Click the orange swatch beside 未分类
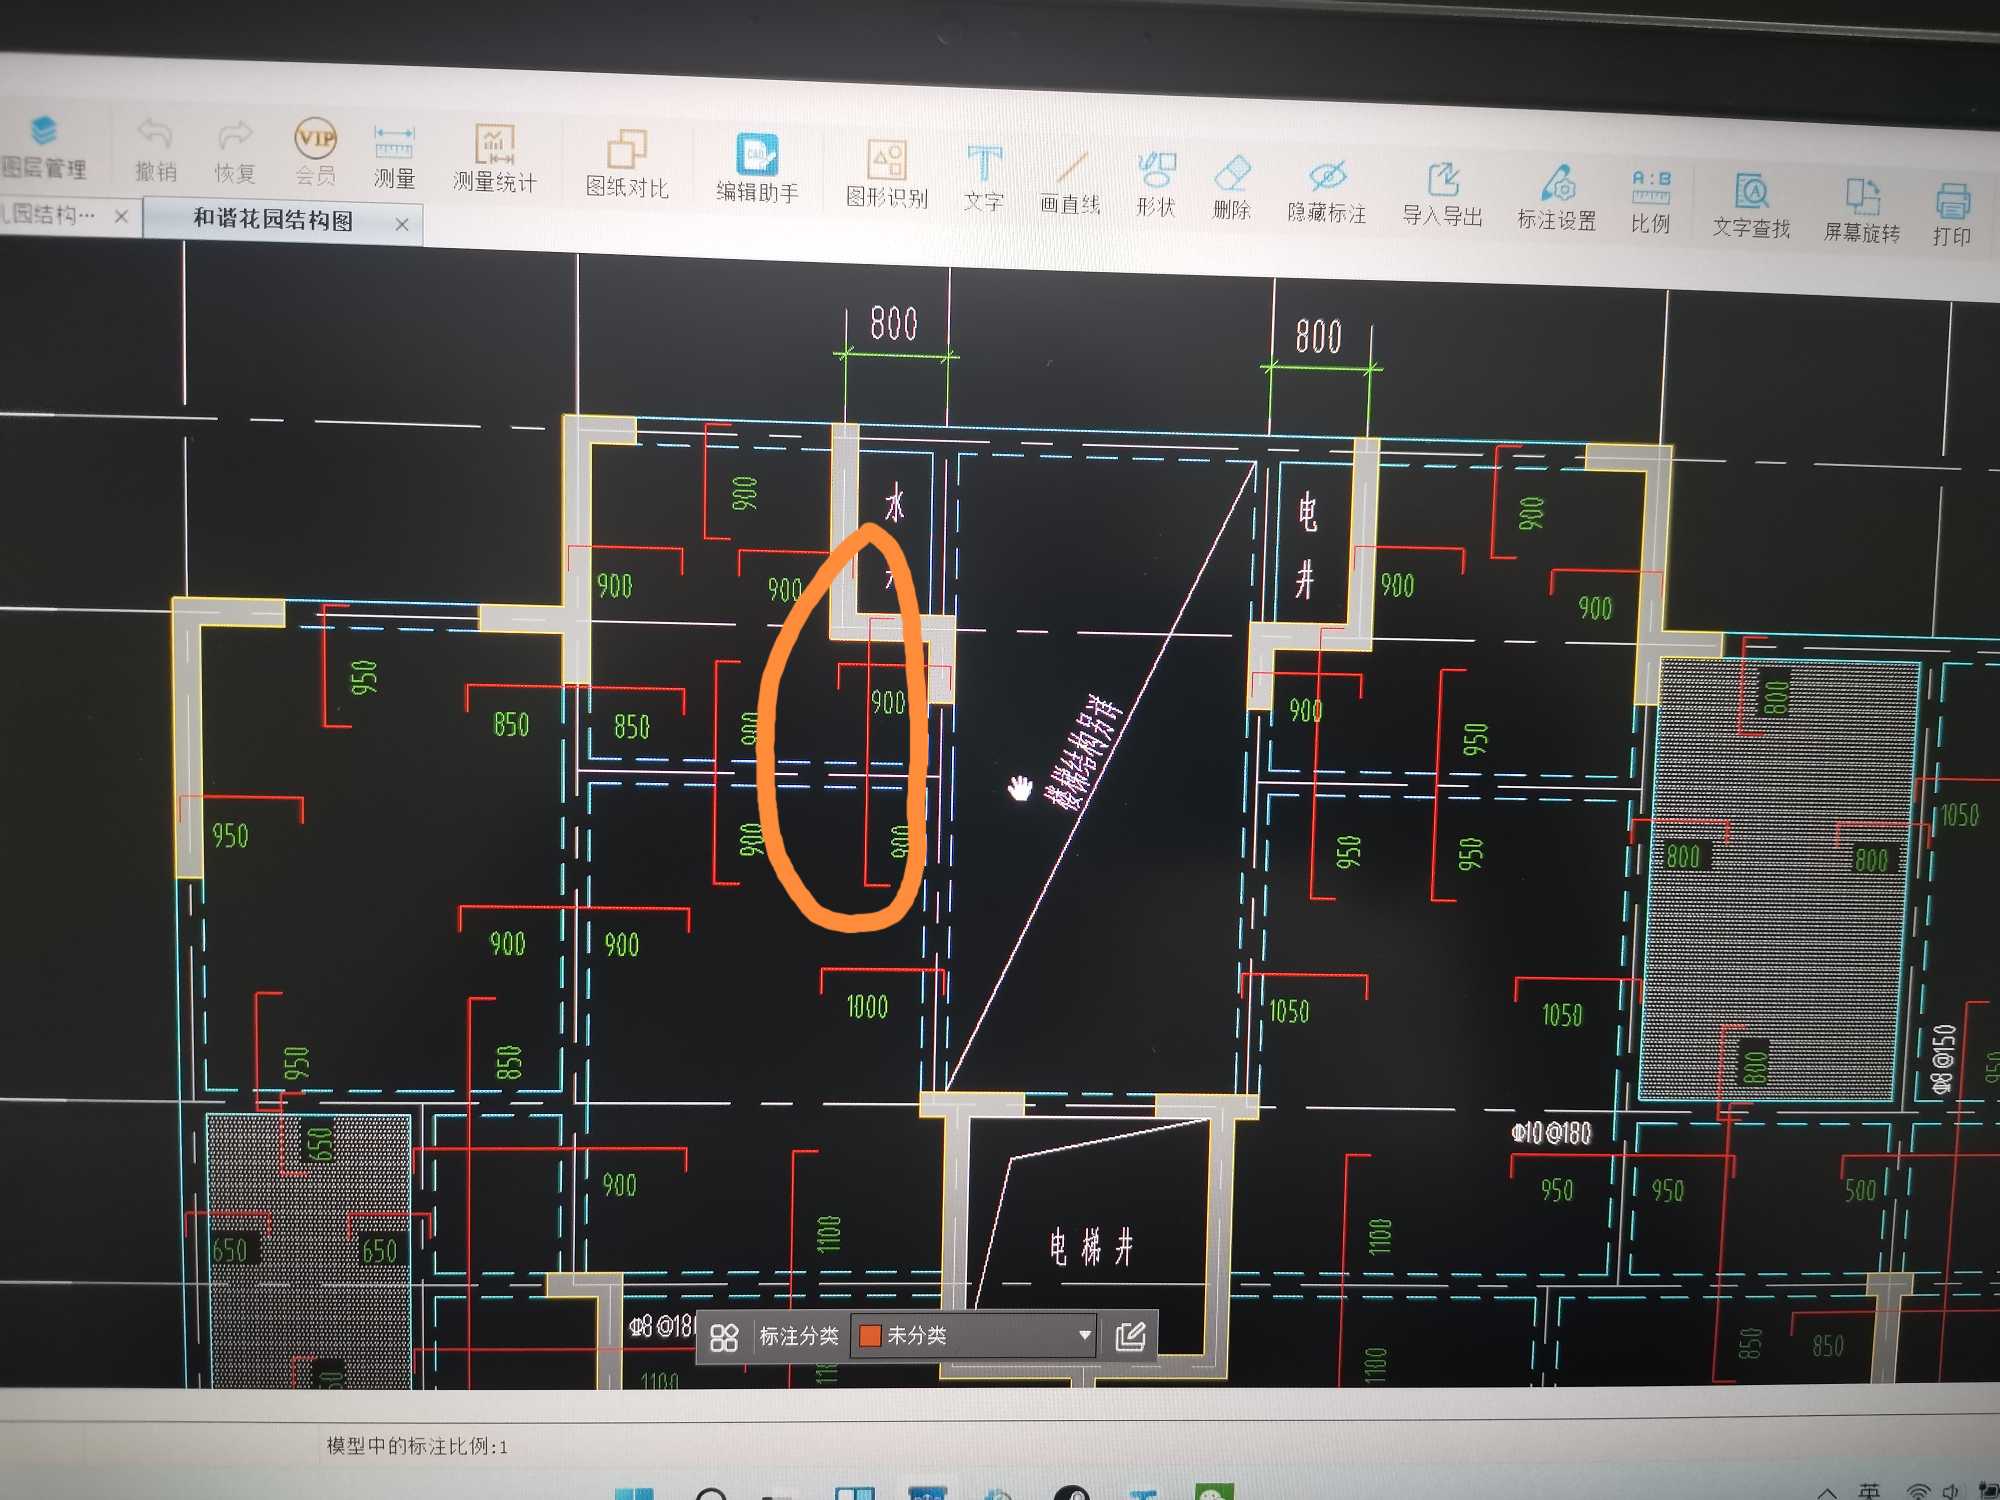Screen dimensions: 2000x1500 (x=870, y=1336)
